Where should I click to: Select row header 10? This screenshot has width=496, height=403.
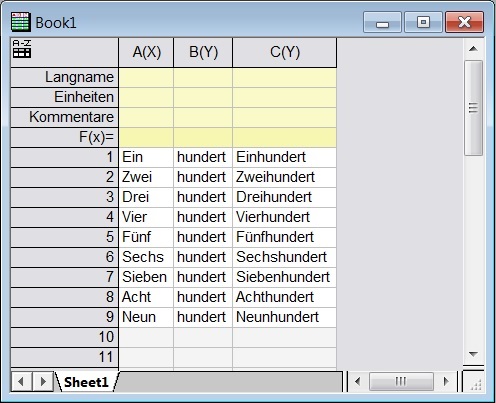[x=64, y=337]
